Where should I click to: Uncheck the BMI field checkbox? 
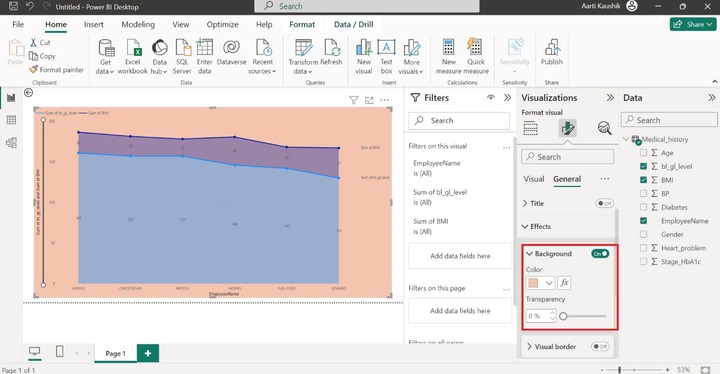[x=643, y=180]
